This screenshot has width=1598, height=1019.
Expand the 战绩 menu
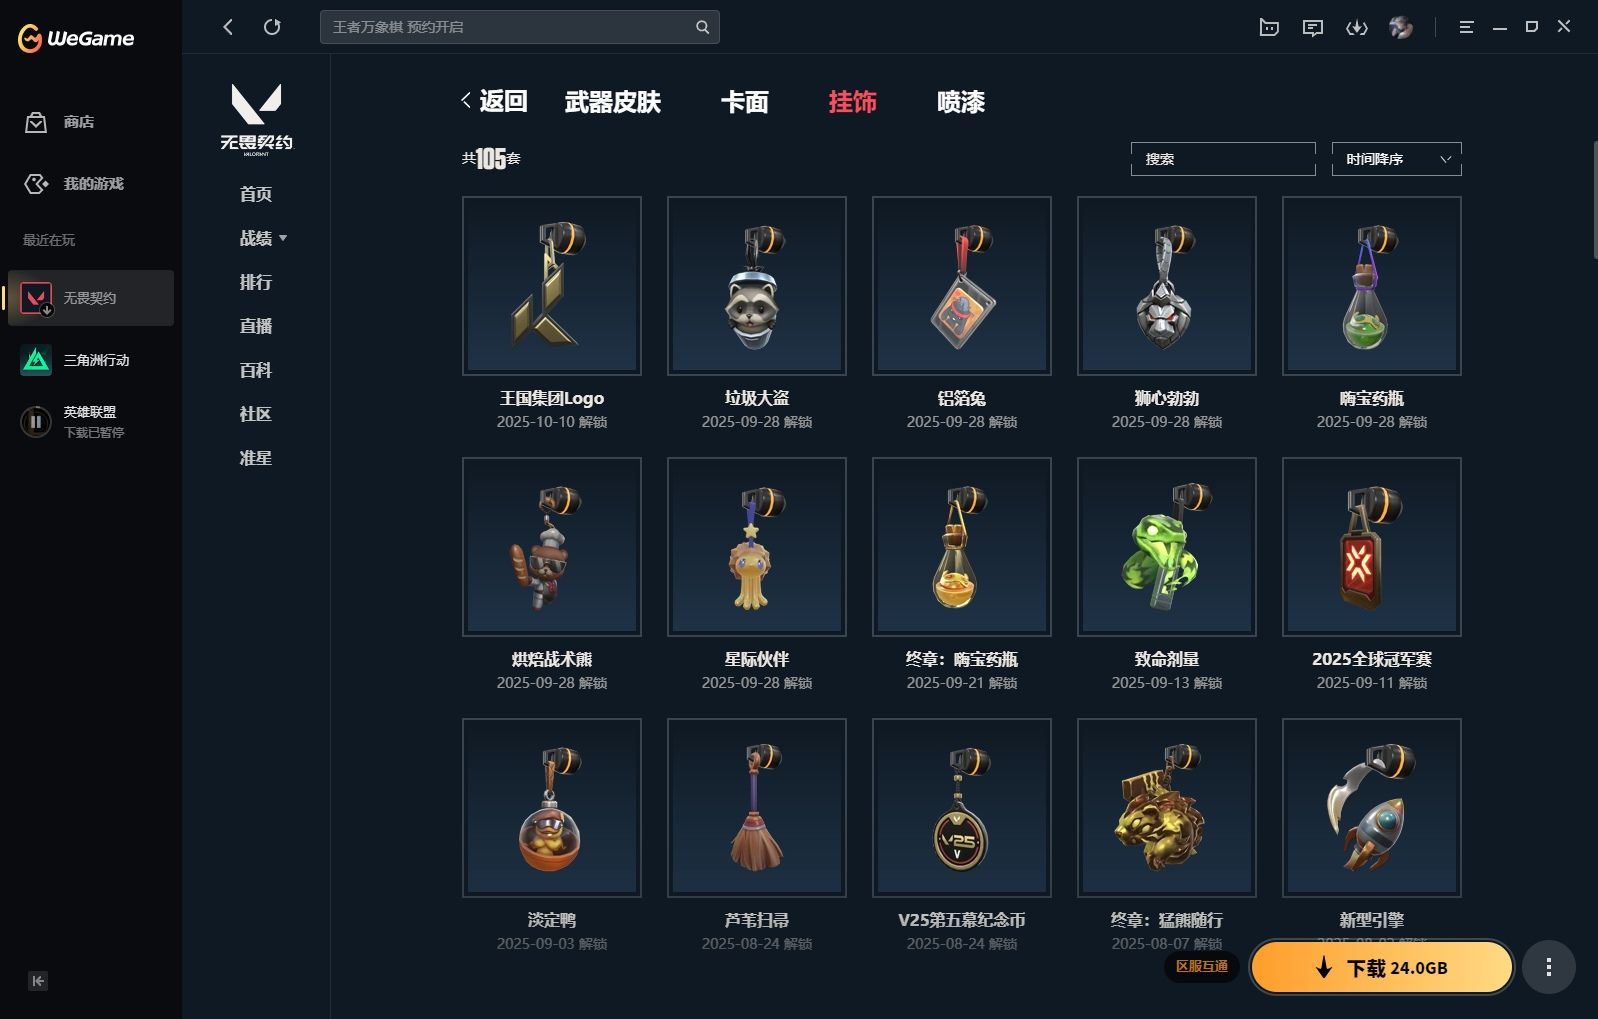pyautogui.click(x=263, y=238)
